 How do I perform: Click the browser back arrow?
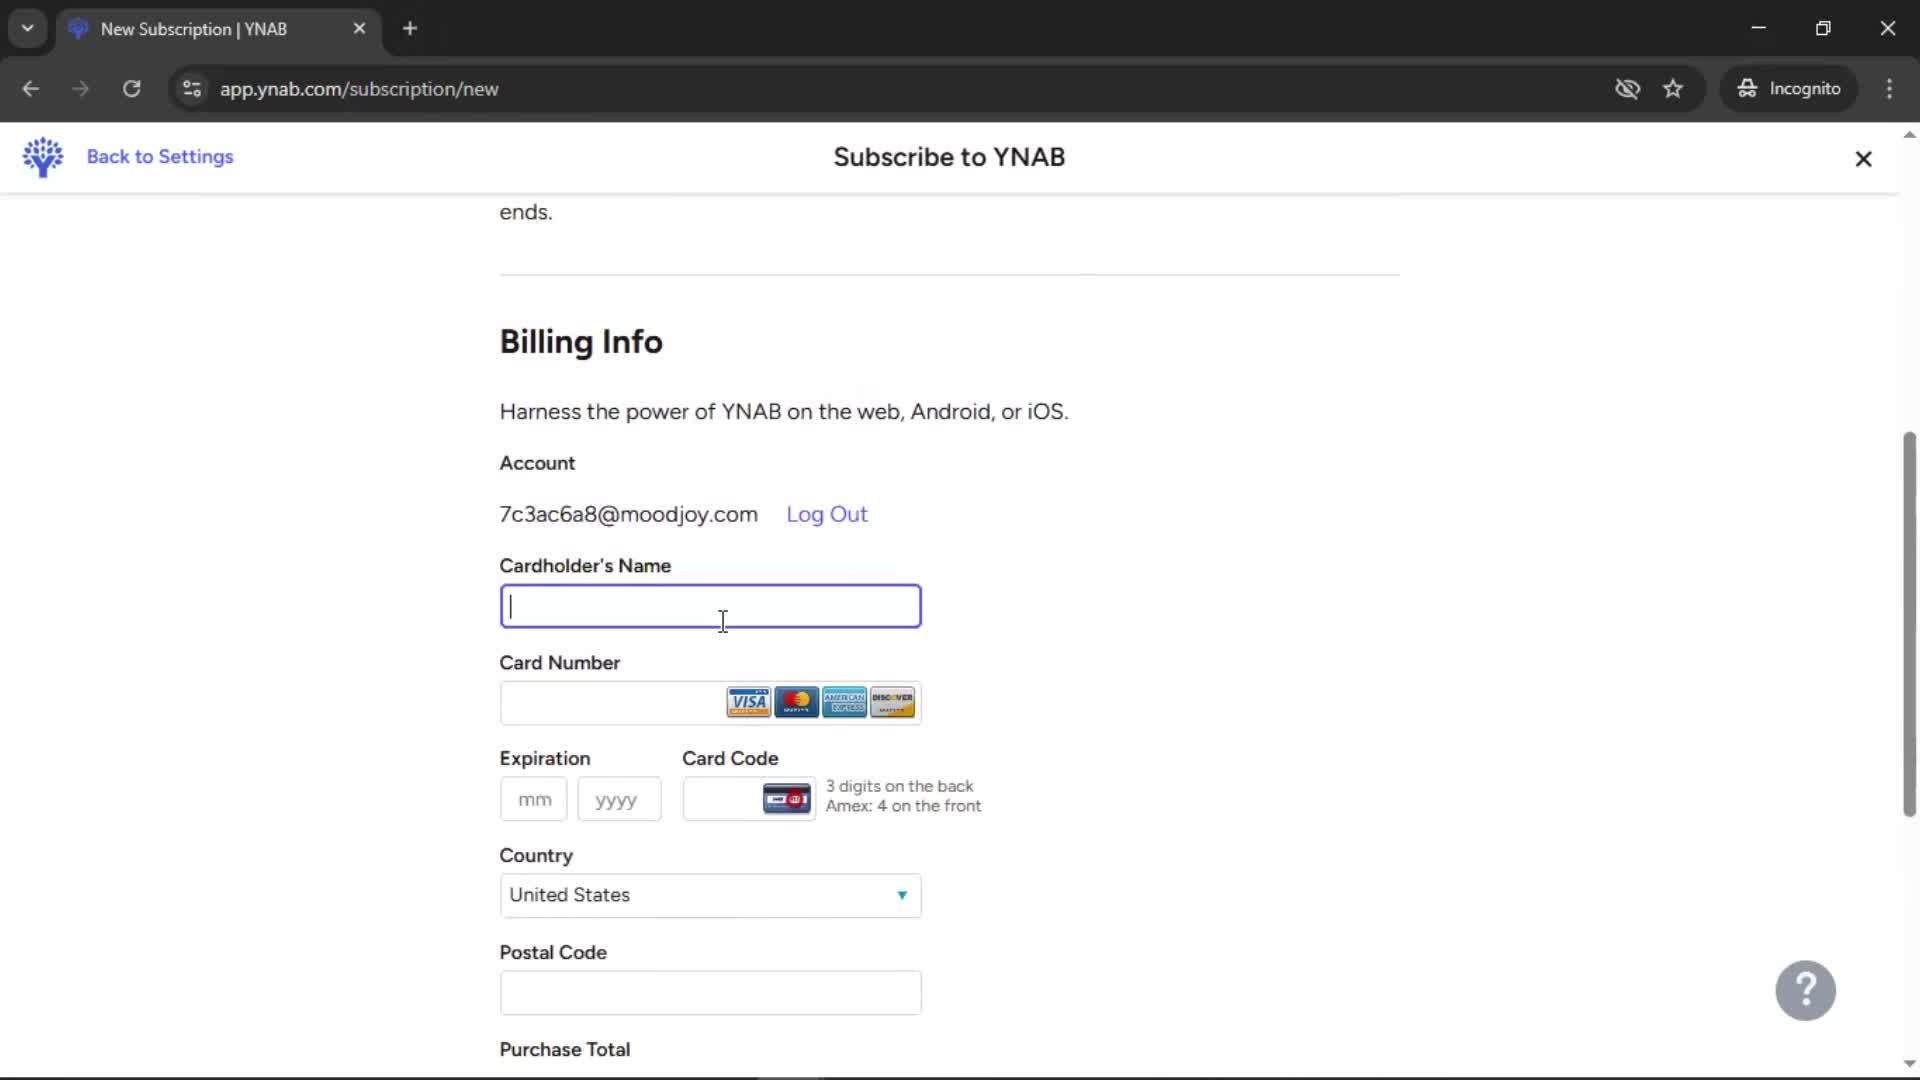point(31,89)
